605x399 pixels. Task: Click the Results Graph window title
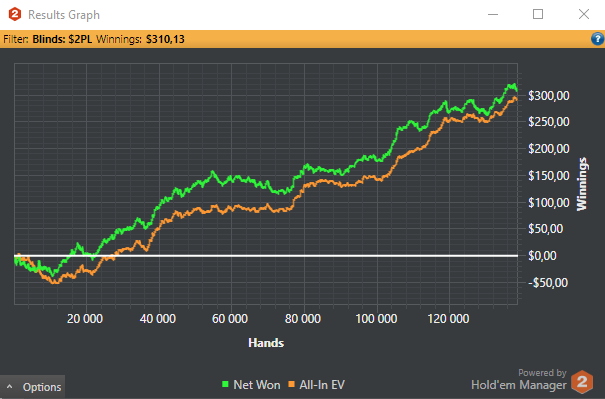tap(64, 15)
